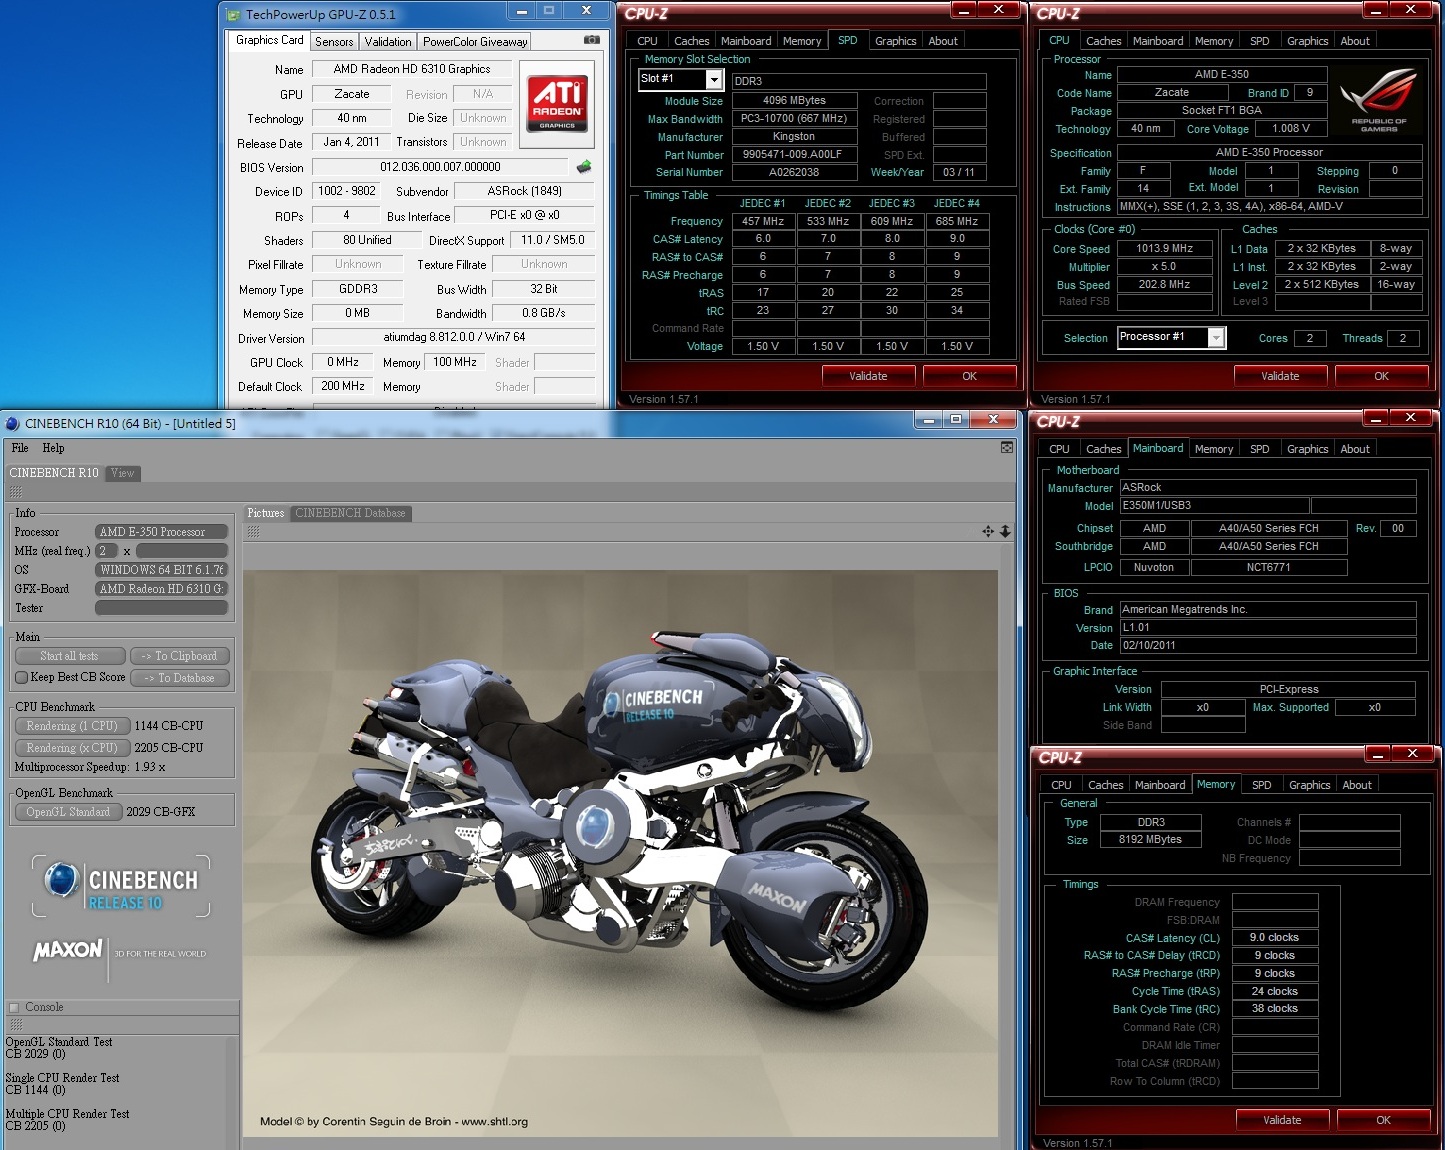The height and width of the screenshot is (1150, 1445).
Task: Click the empty MHz real frequency field
Action: (182, 551)
